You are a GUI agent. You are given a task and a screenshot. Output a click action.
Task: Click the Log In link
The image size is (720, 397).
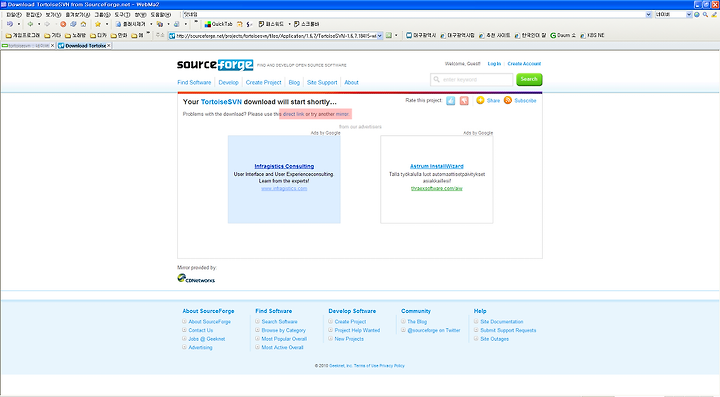(494, 64)
